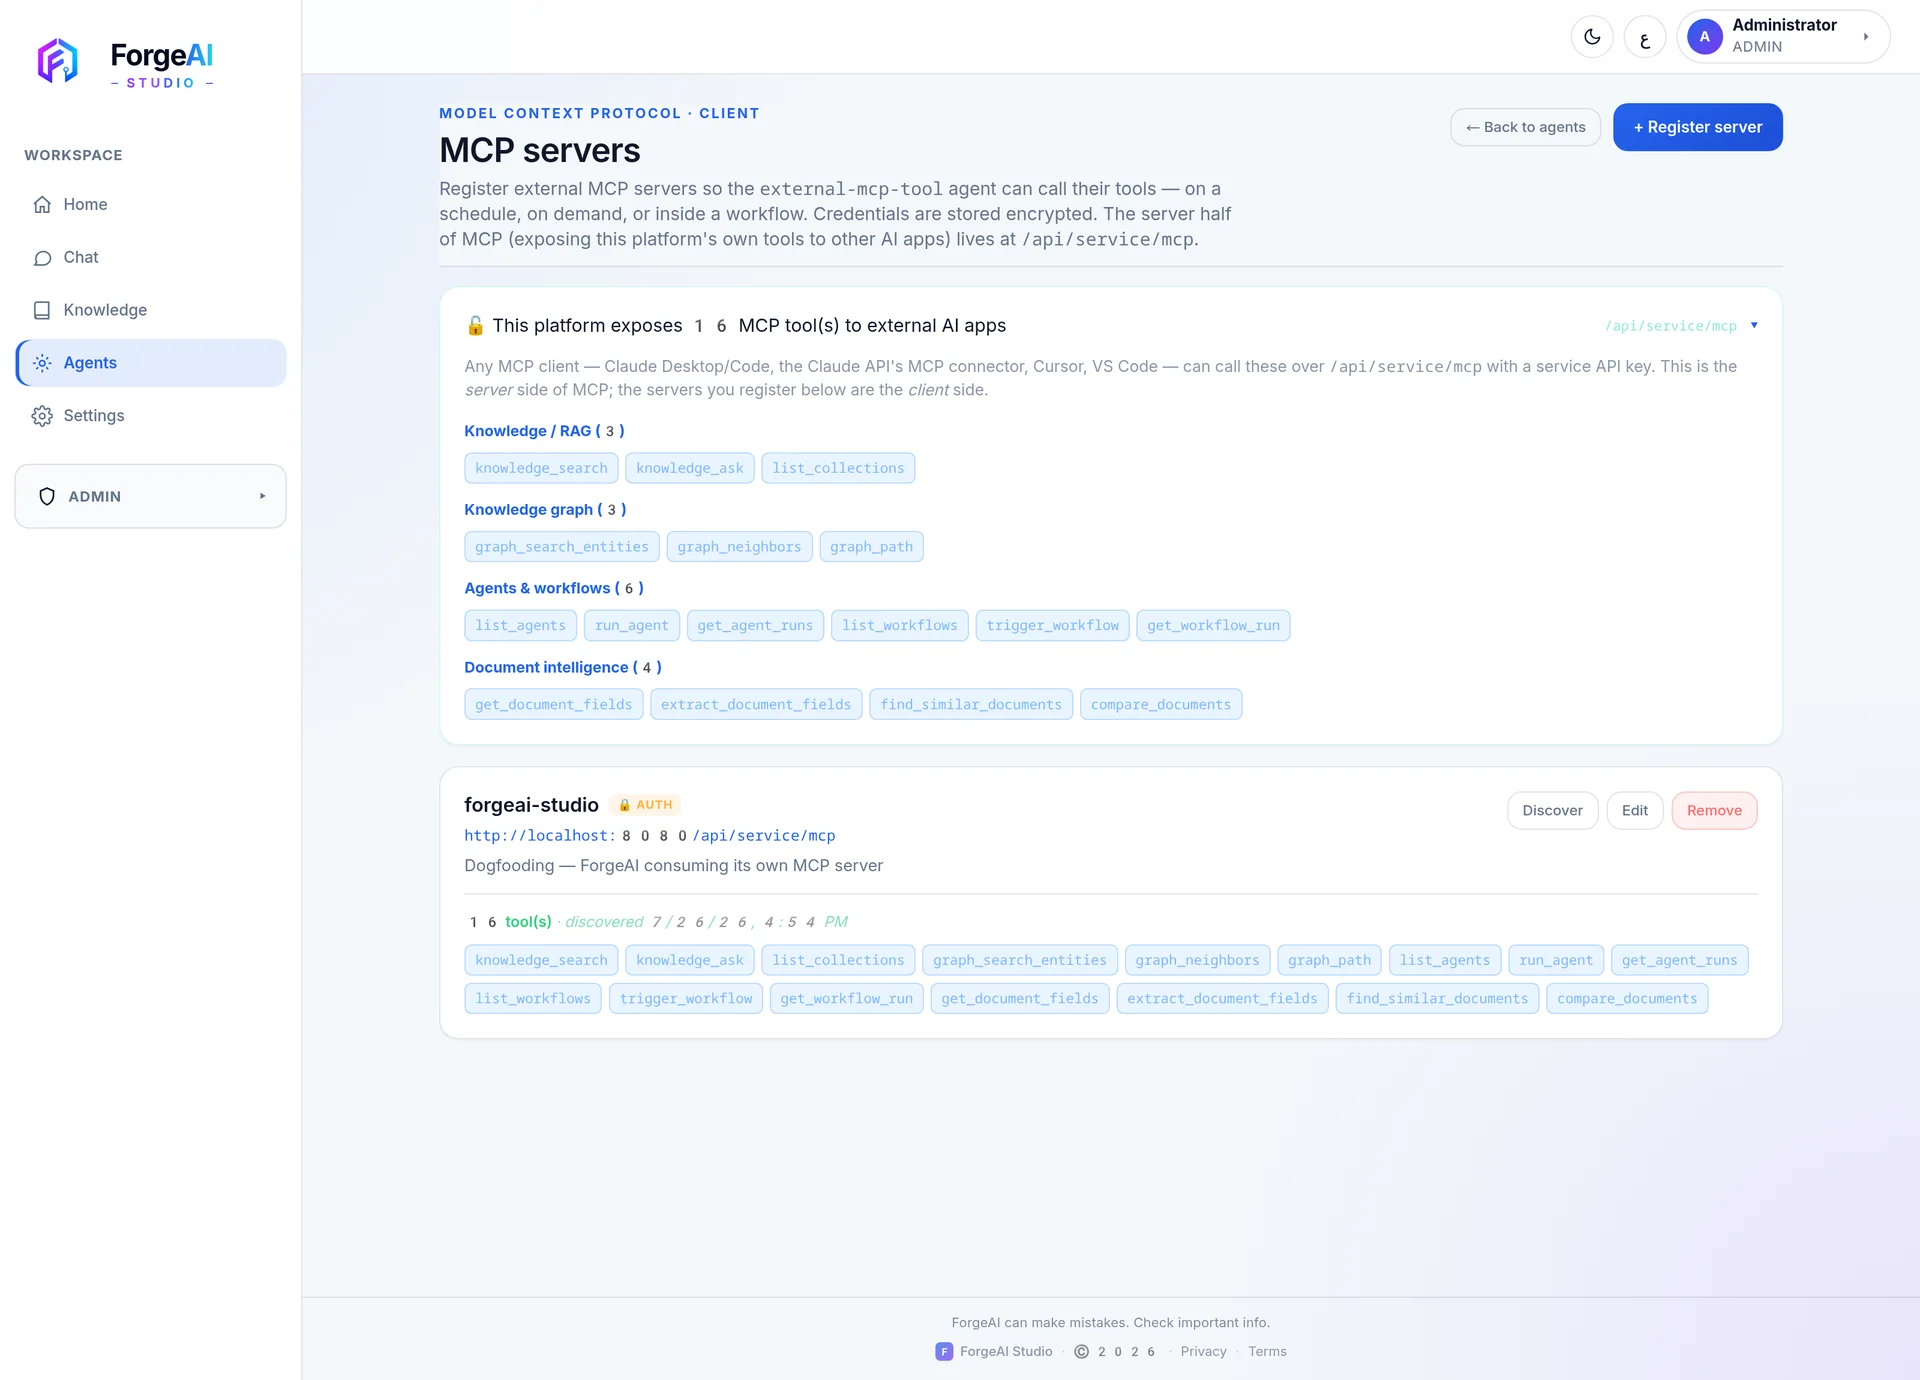Viewport: 1920px width, 1380px height.
Task: Open Settings in the workspace menu
Action: tap(151, 416)
